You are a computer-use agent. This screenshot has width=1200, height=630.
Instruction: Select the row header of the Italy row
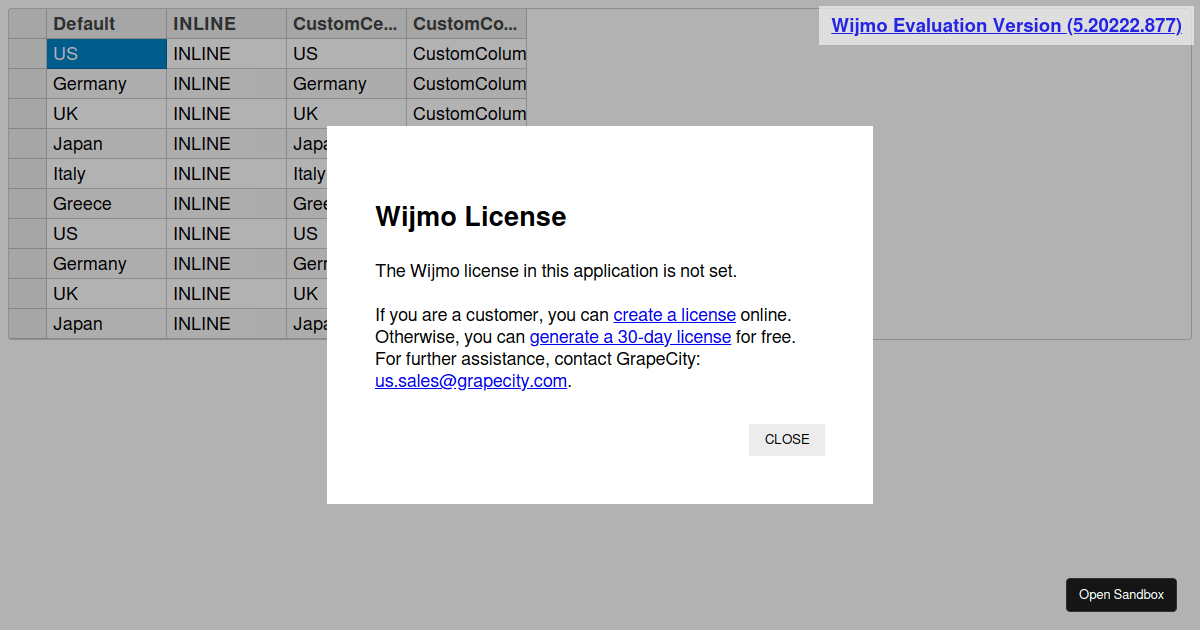click(27, 174)
